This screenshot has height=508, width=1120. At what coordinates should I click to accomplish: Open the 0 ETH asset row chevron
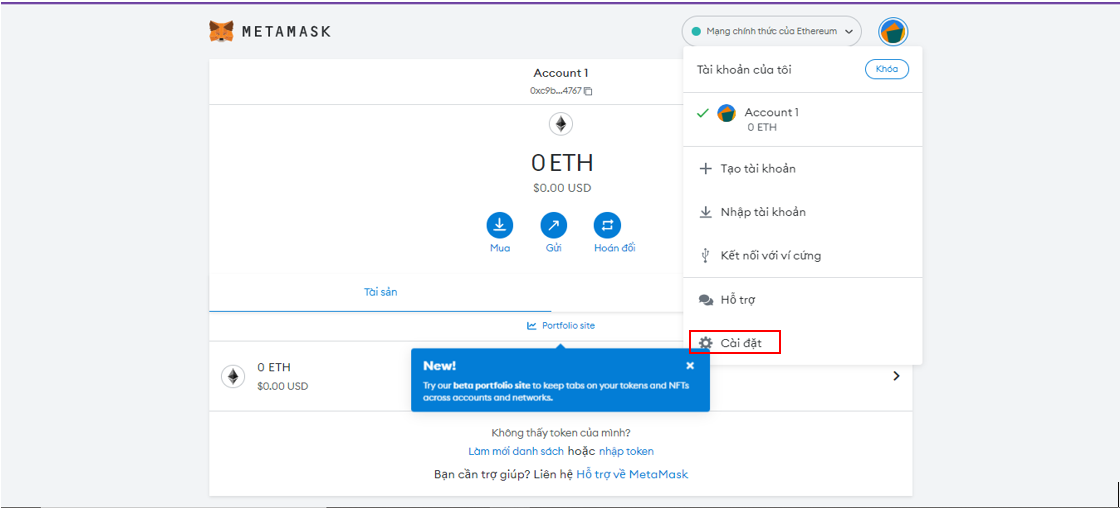(x=896, y=376)
